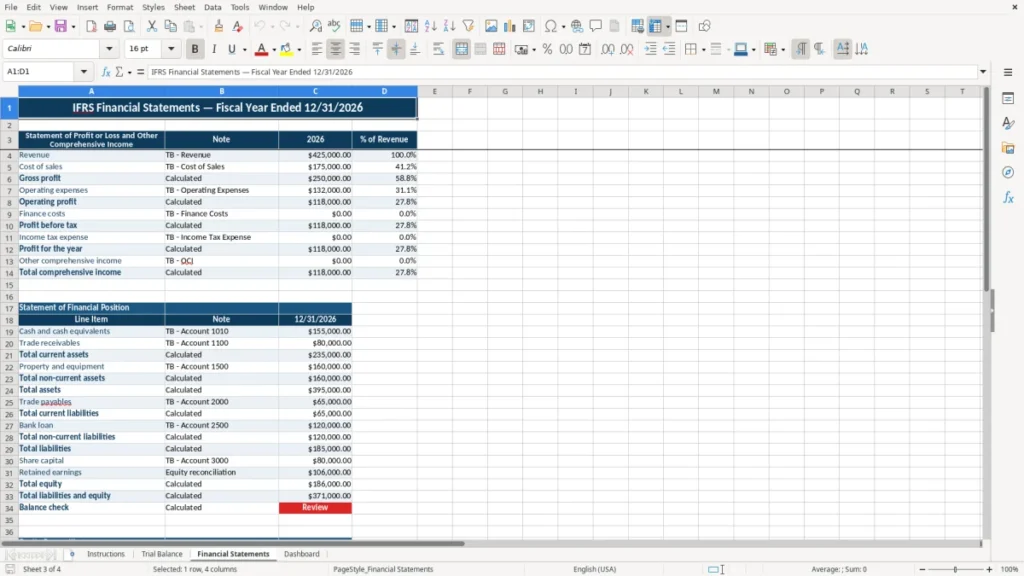Click the Insert Chart icon
Screen dimensions: 1024x576
pos(509,26)
